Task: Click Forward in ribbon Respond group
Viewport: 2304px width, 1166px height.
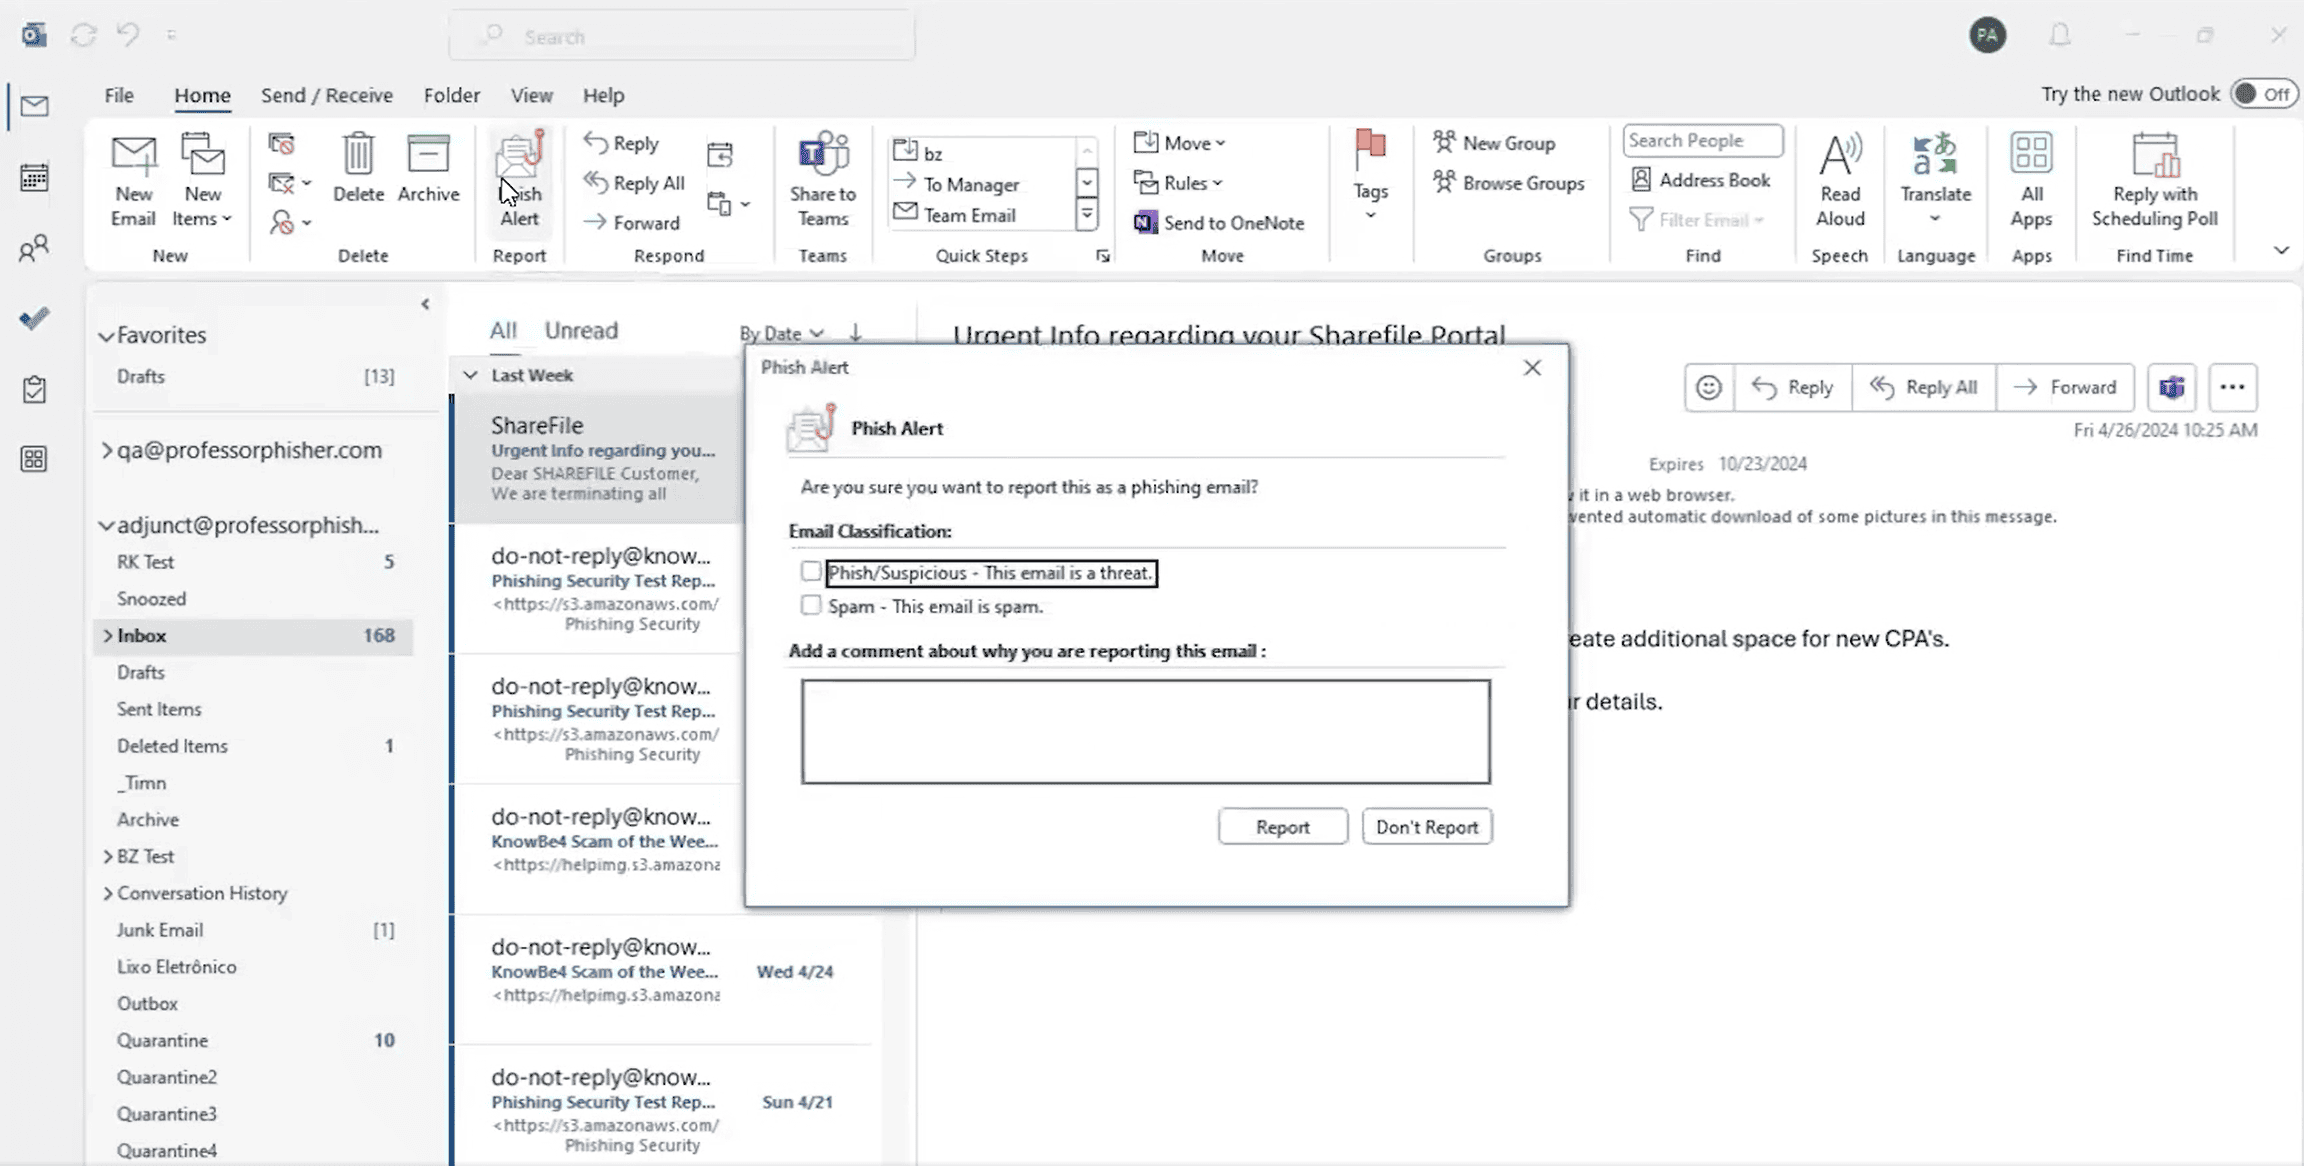Action: [x=632, y=222]
